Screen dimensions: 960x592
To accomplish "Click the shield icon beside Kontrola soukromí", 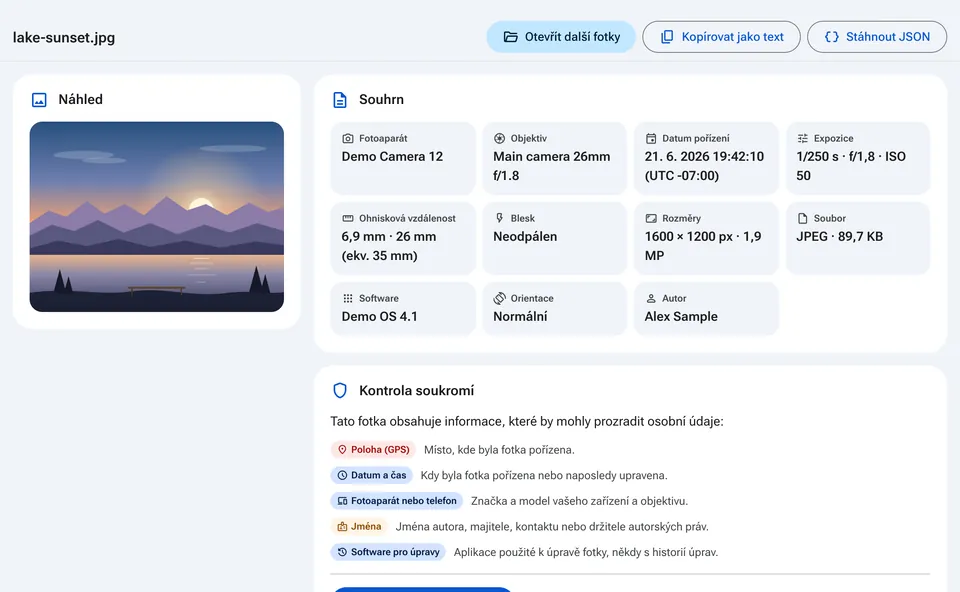I will click(x=340, y=391).
